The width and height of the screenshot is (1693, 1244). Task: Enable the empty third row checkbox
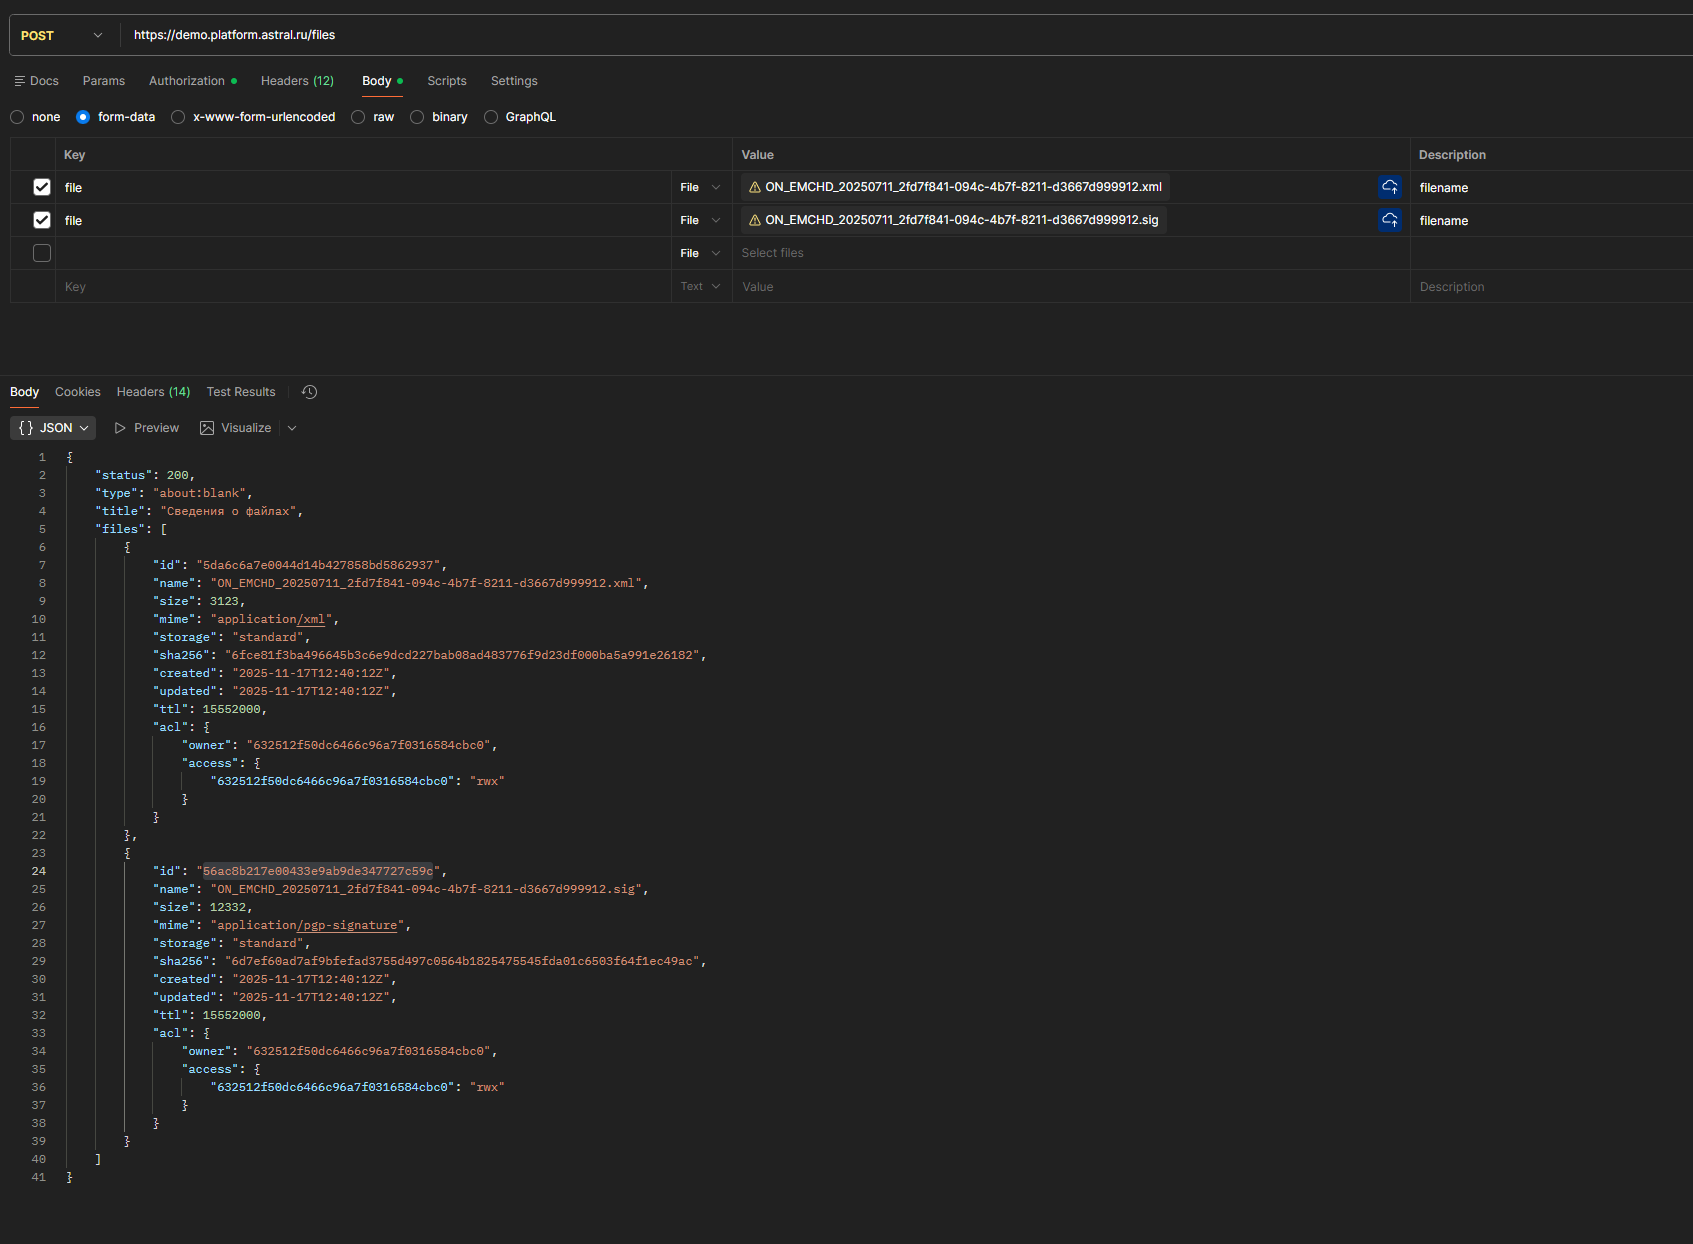[42, 253]
